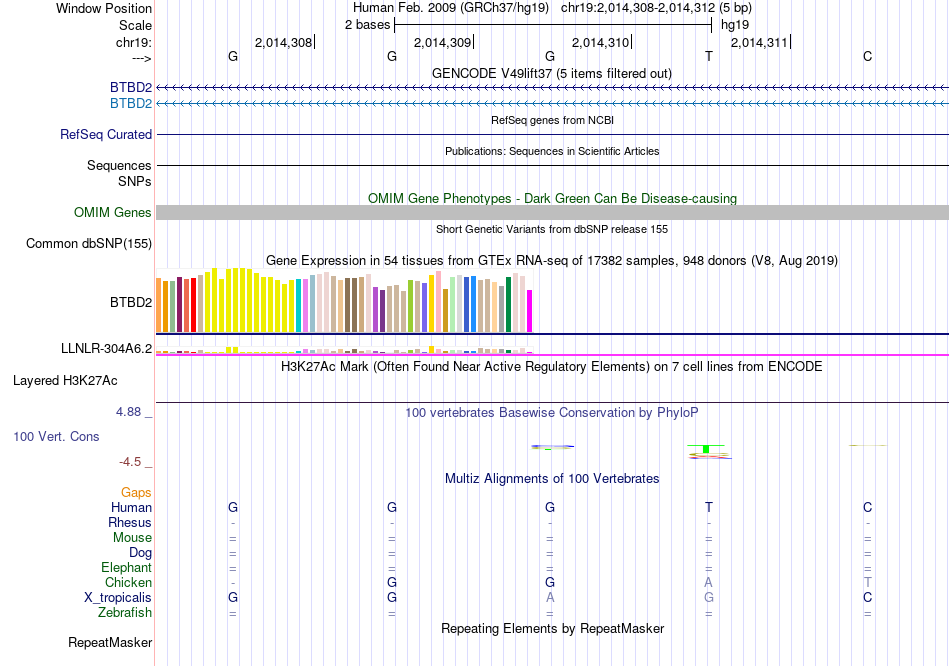The image size is (950, 666).
Task: Open 'Short Genetic Variants from dbSNP release 155'
Action: click(552, 229)
